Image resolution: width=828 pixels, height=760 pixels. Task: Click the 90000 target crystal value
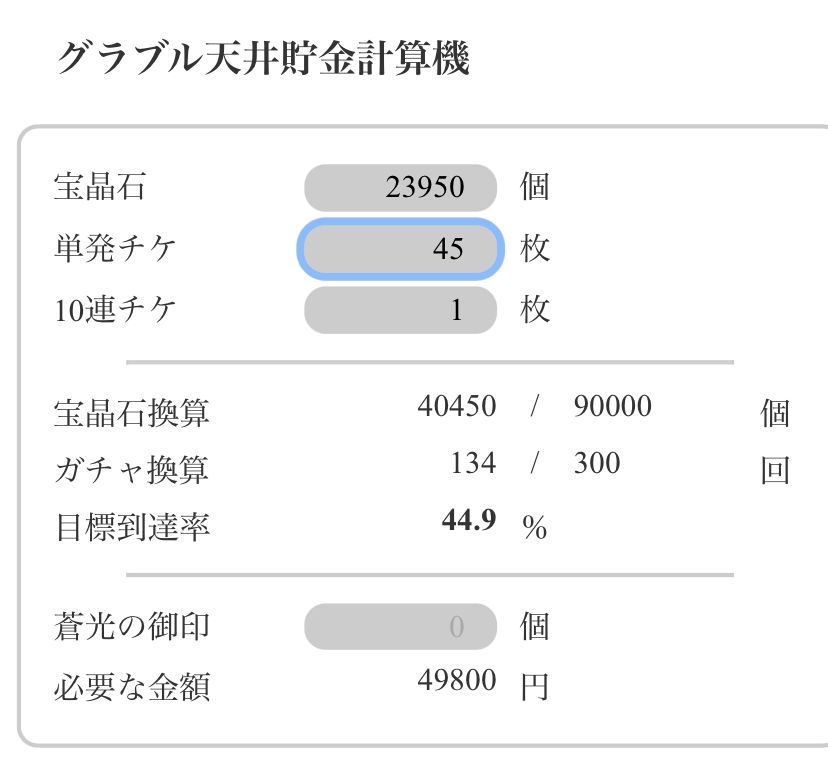point(613,408)
